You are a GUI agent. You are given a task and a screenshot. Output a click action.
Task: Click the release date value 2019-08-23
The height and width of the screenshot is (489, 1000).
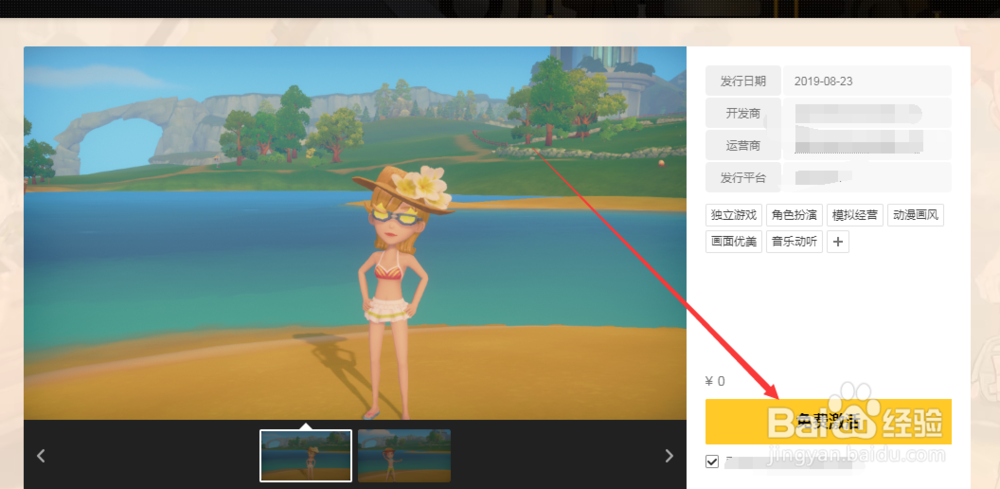(823, 81)
